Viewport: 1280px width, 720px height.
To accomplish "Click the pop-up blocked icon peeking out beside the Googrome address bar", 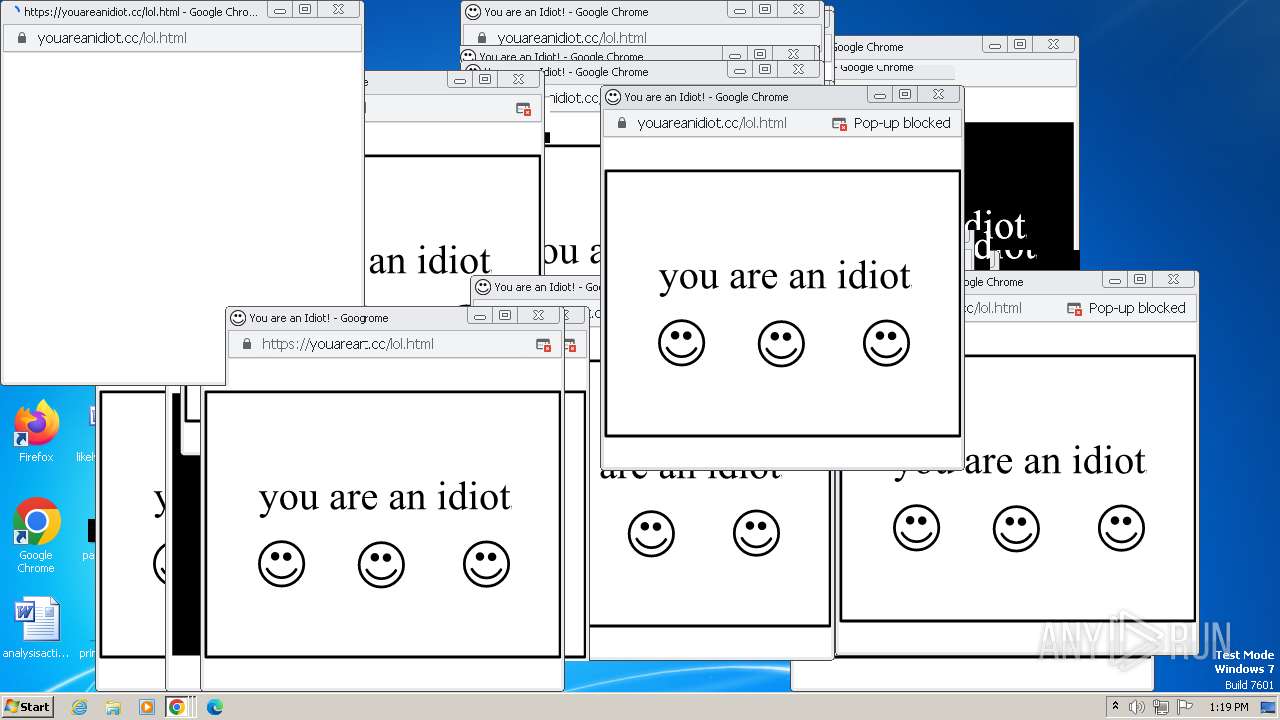I will [570, 346].
